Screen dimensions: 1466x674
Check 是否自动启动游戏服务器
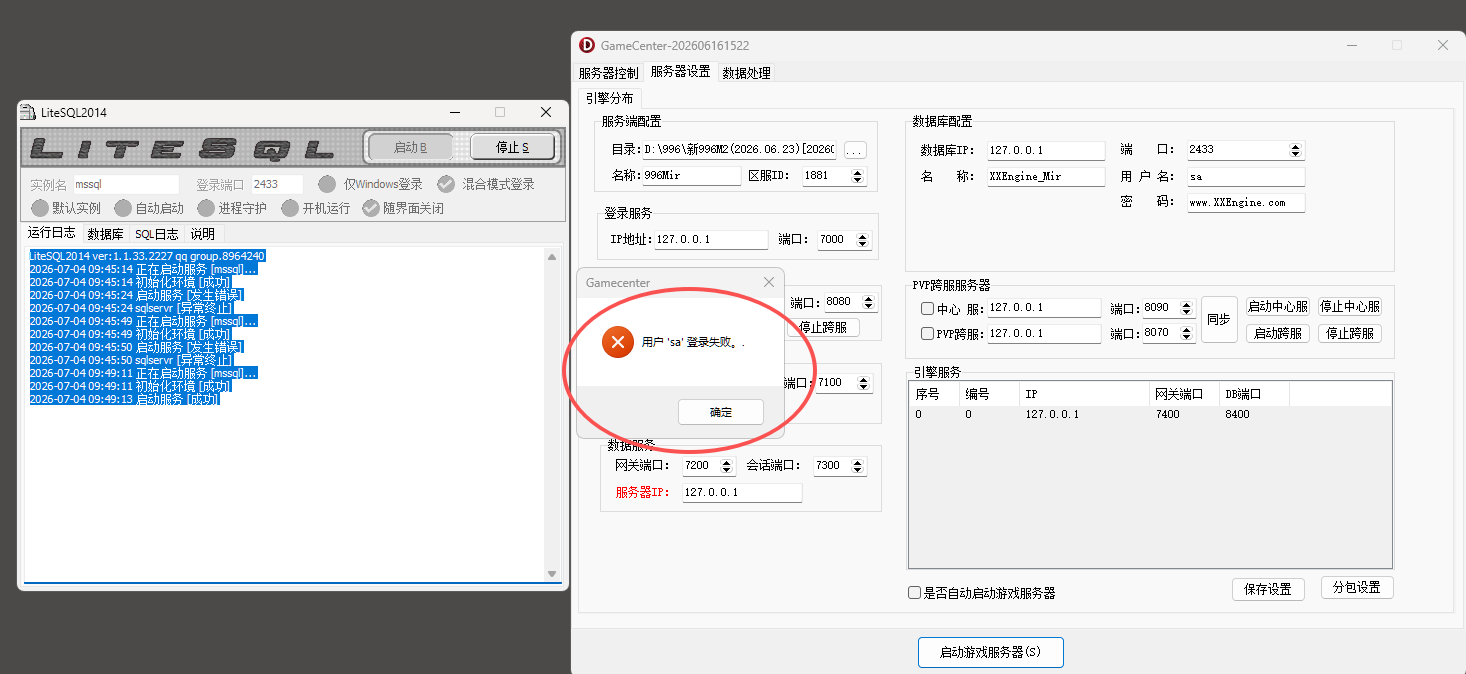914,592
